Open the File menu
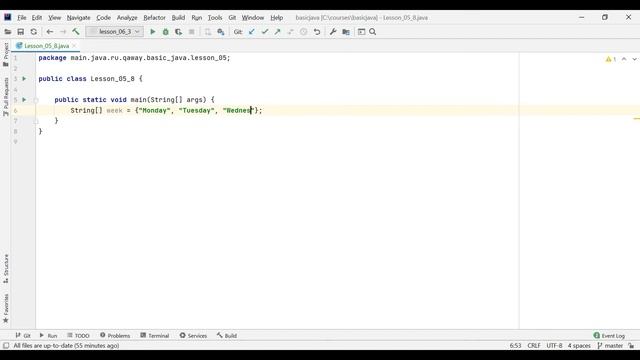Viewport: 640px width, 360px height. [x=22, y=18]
